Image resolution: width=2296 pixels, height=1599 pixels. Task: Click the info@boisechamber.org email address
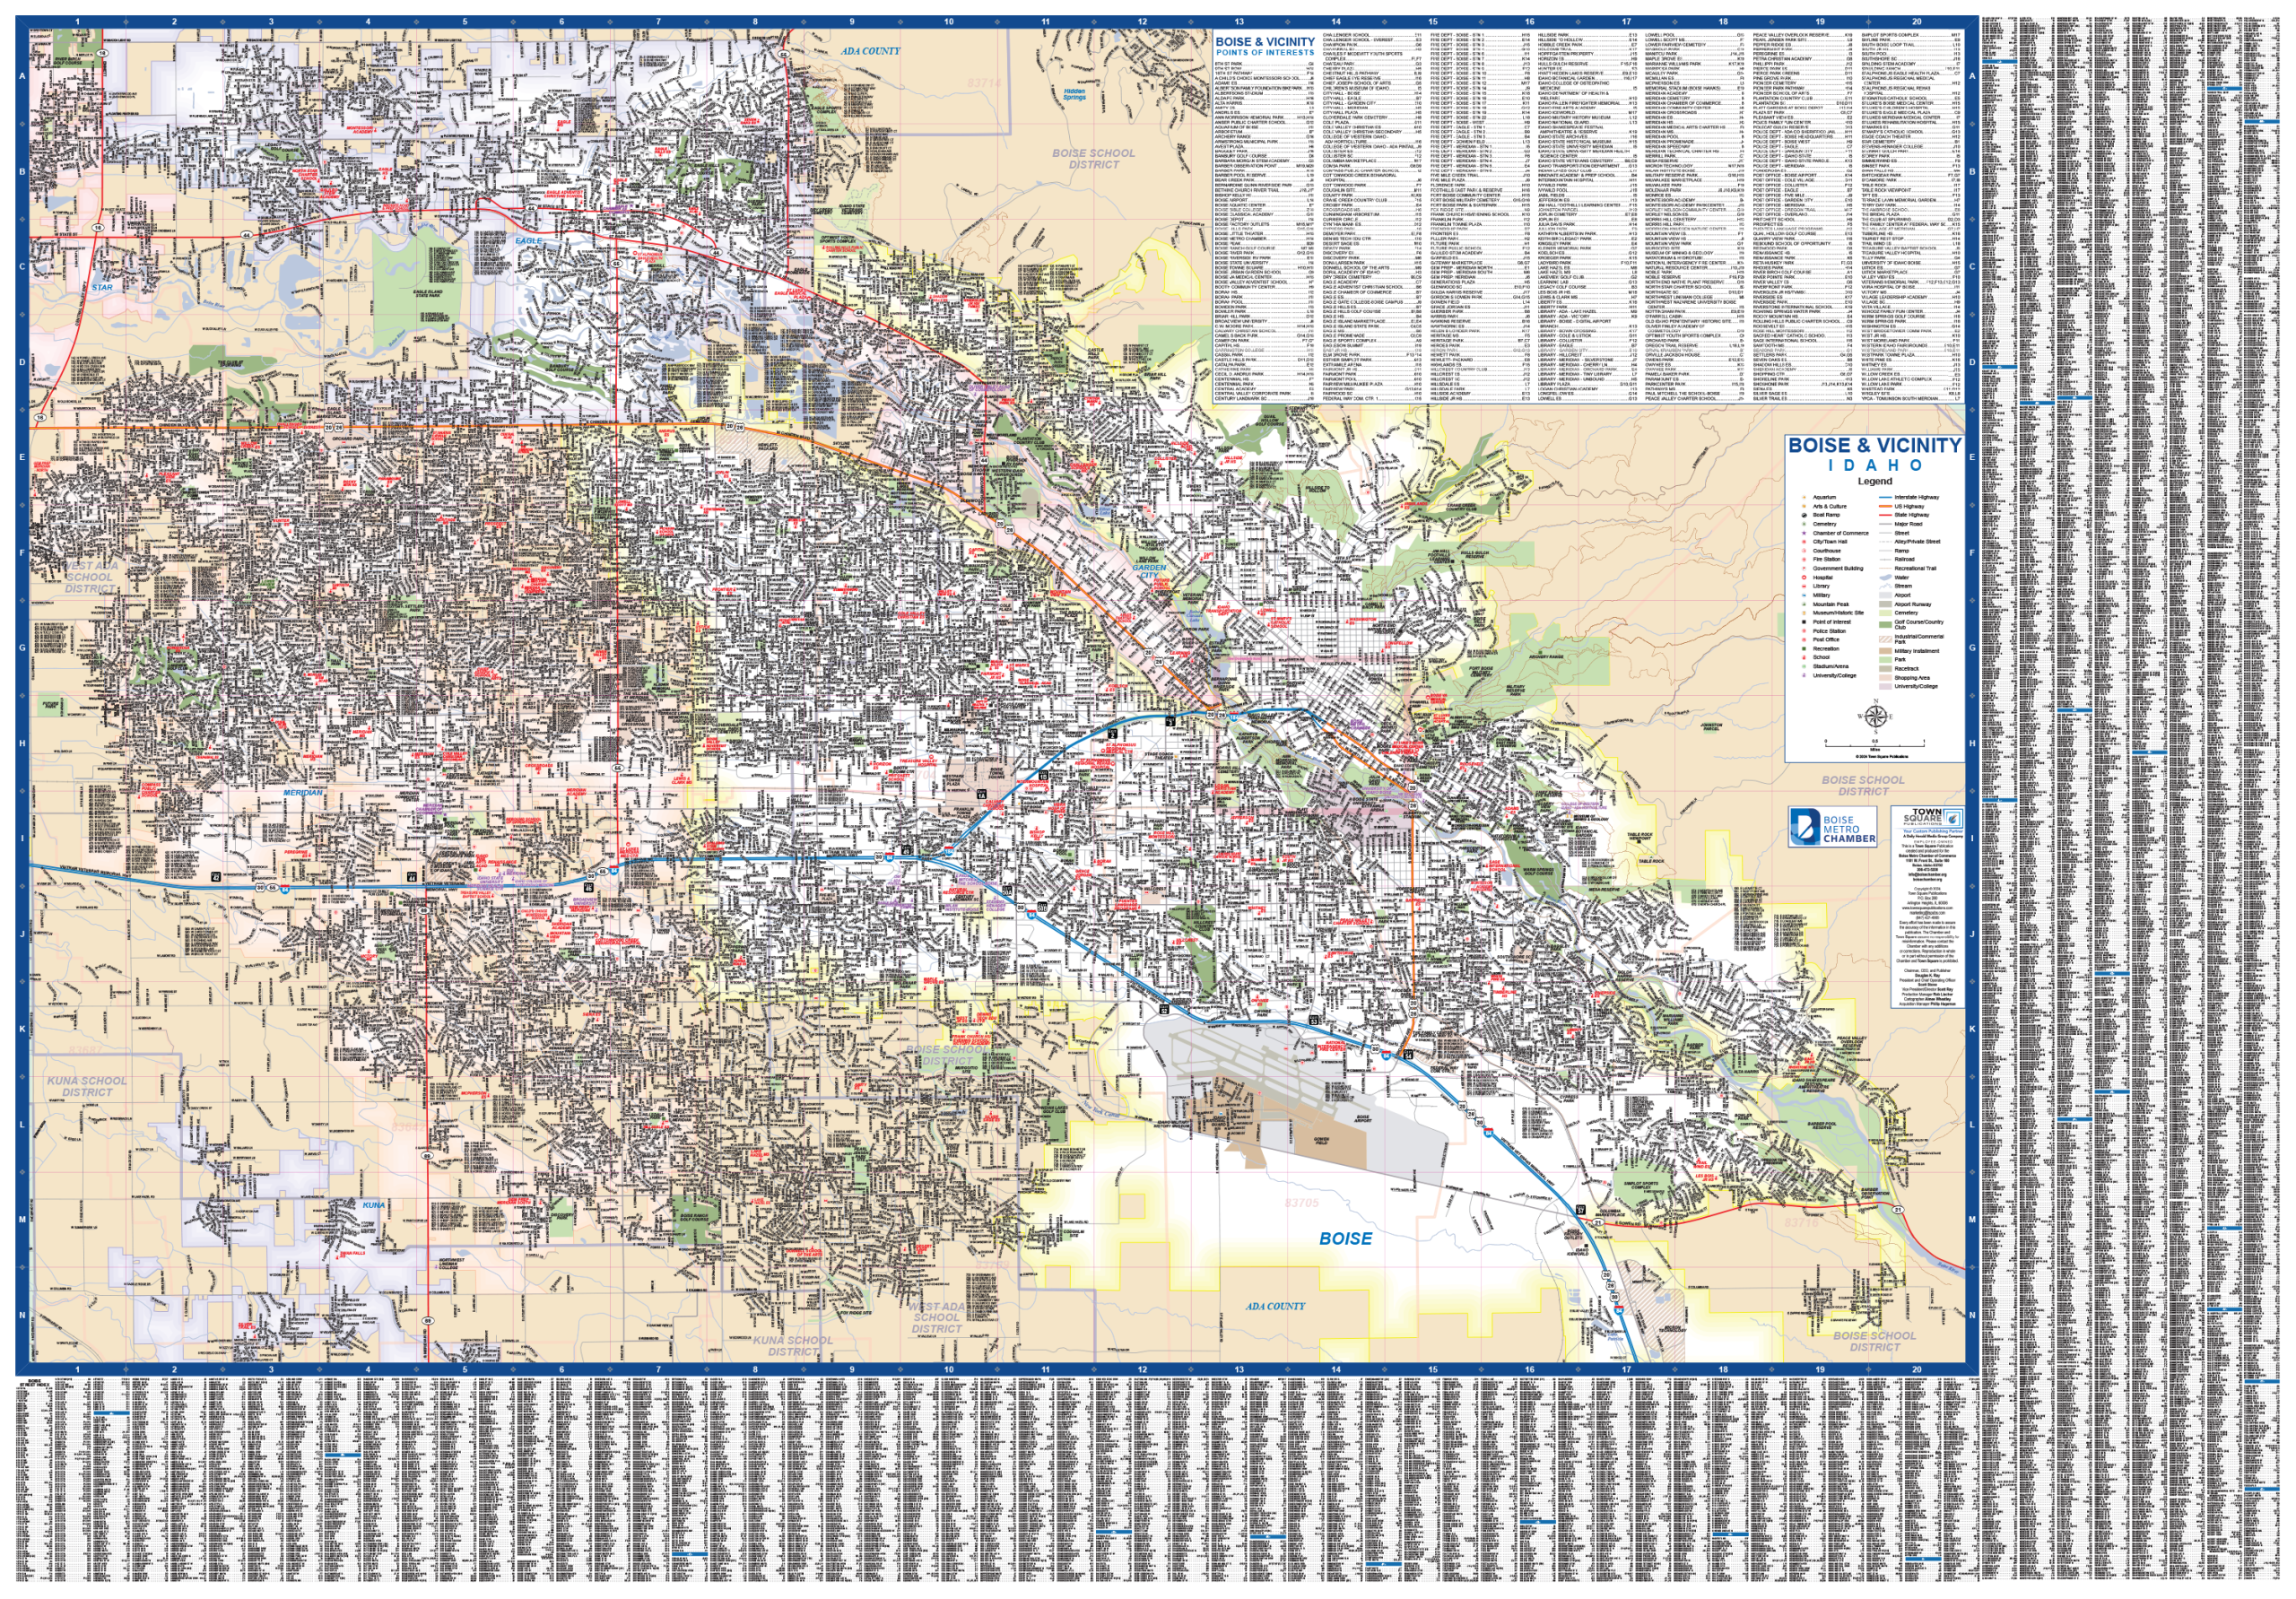[x=1927, y=875]
